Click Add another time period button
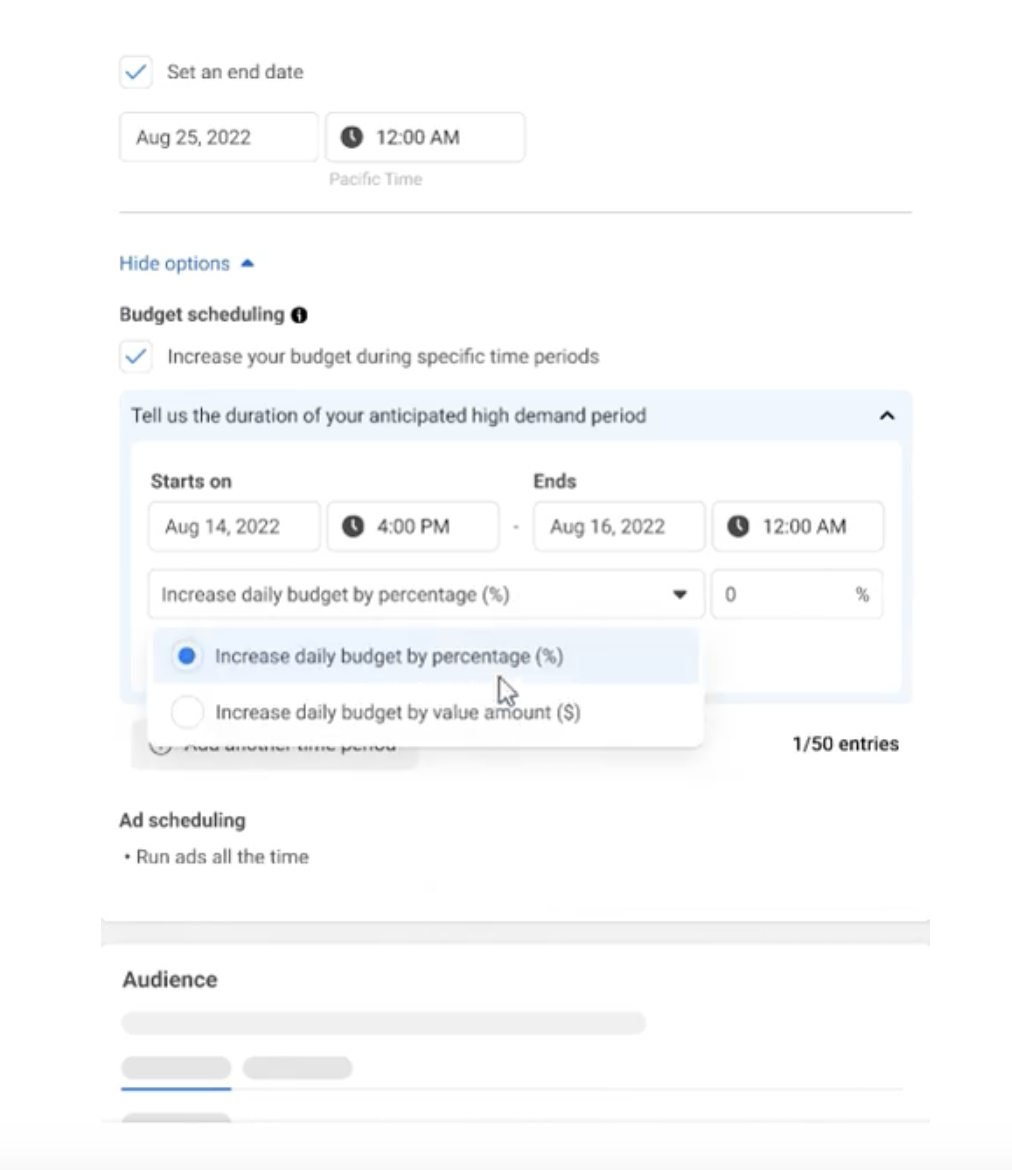 pyautogui.click(x=275, y=746)
